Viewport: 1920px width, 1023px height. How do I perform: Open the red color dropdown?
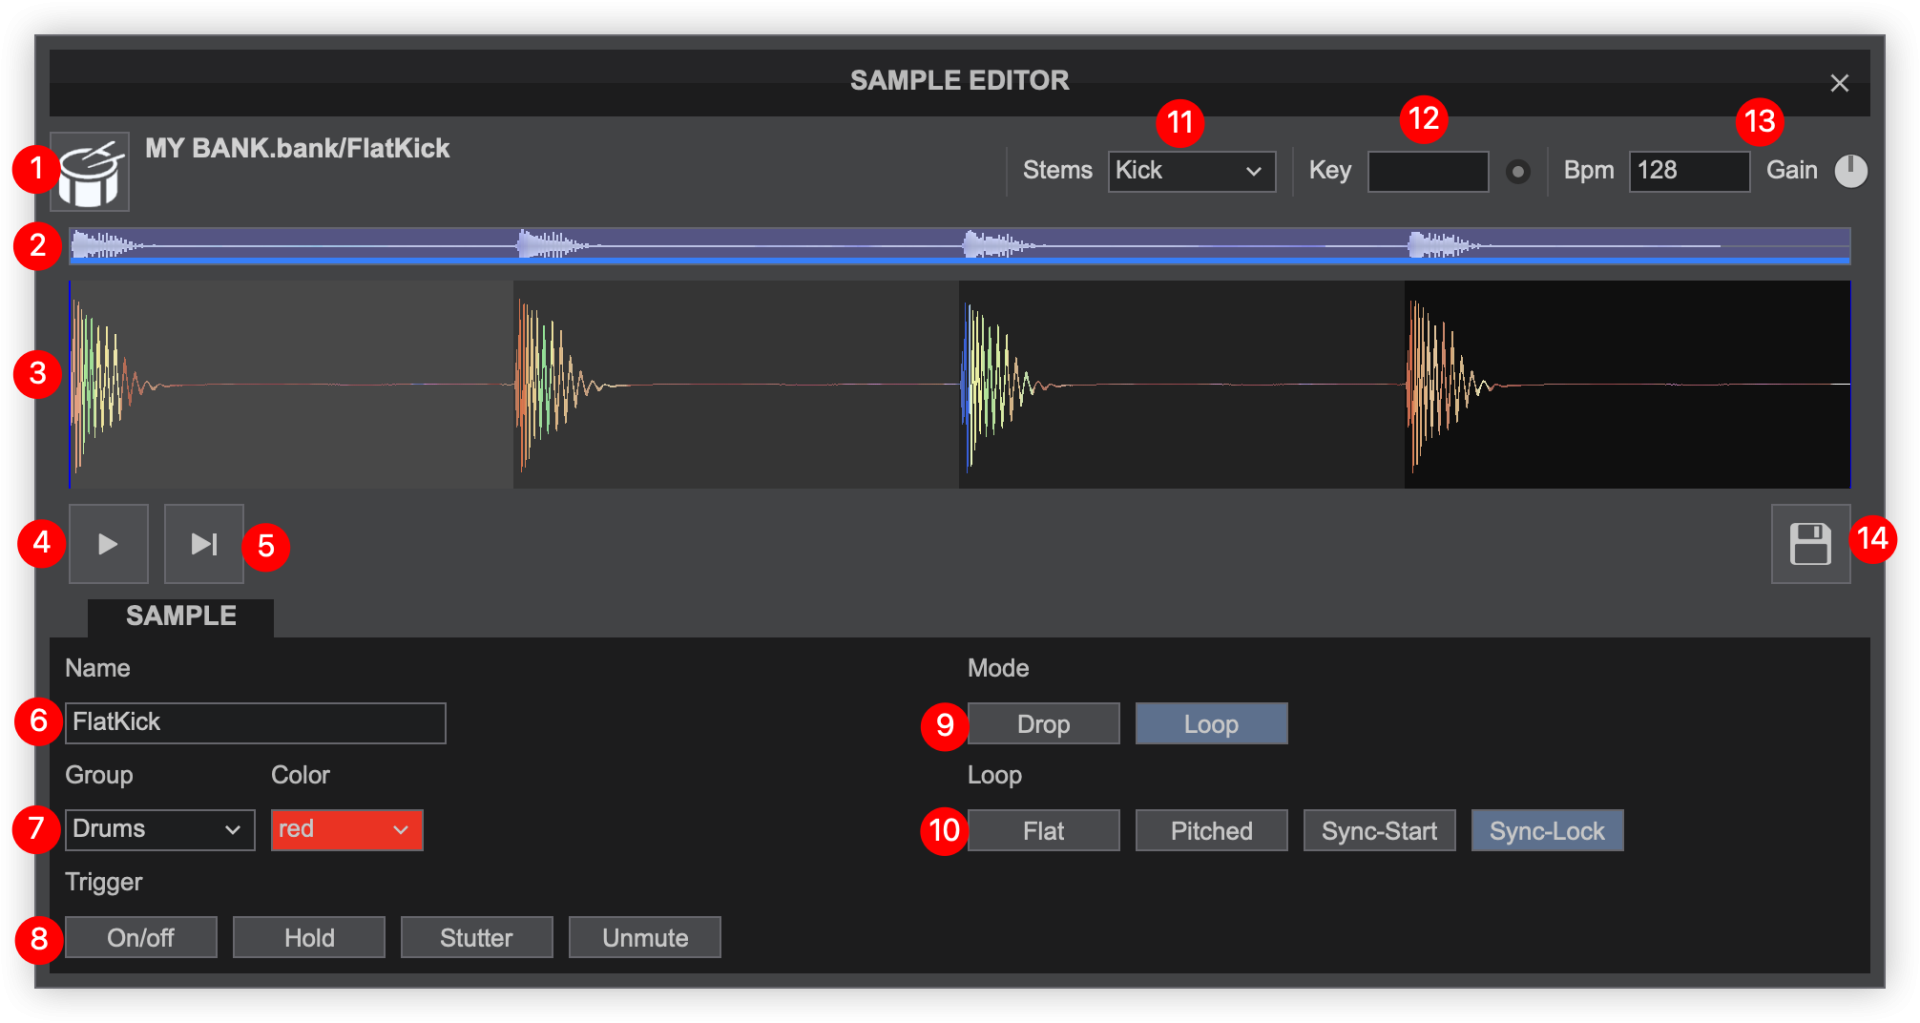[346, 830]
